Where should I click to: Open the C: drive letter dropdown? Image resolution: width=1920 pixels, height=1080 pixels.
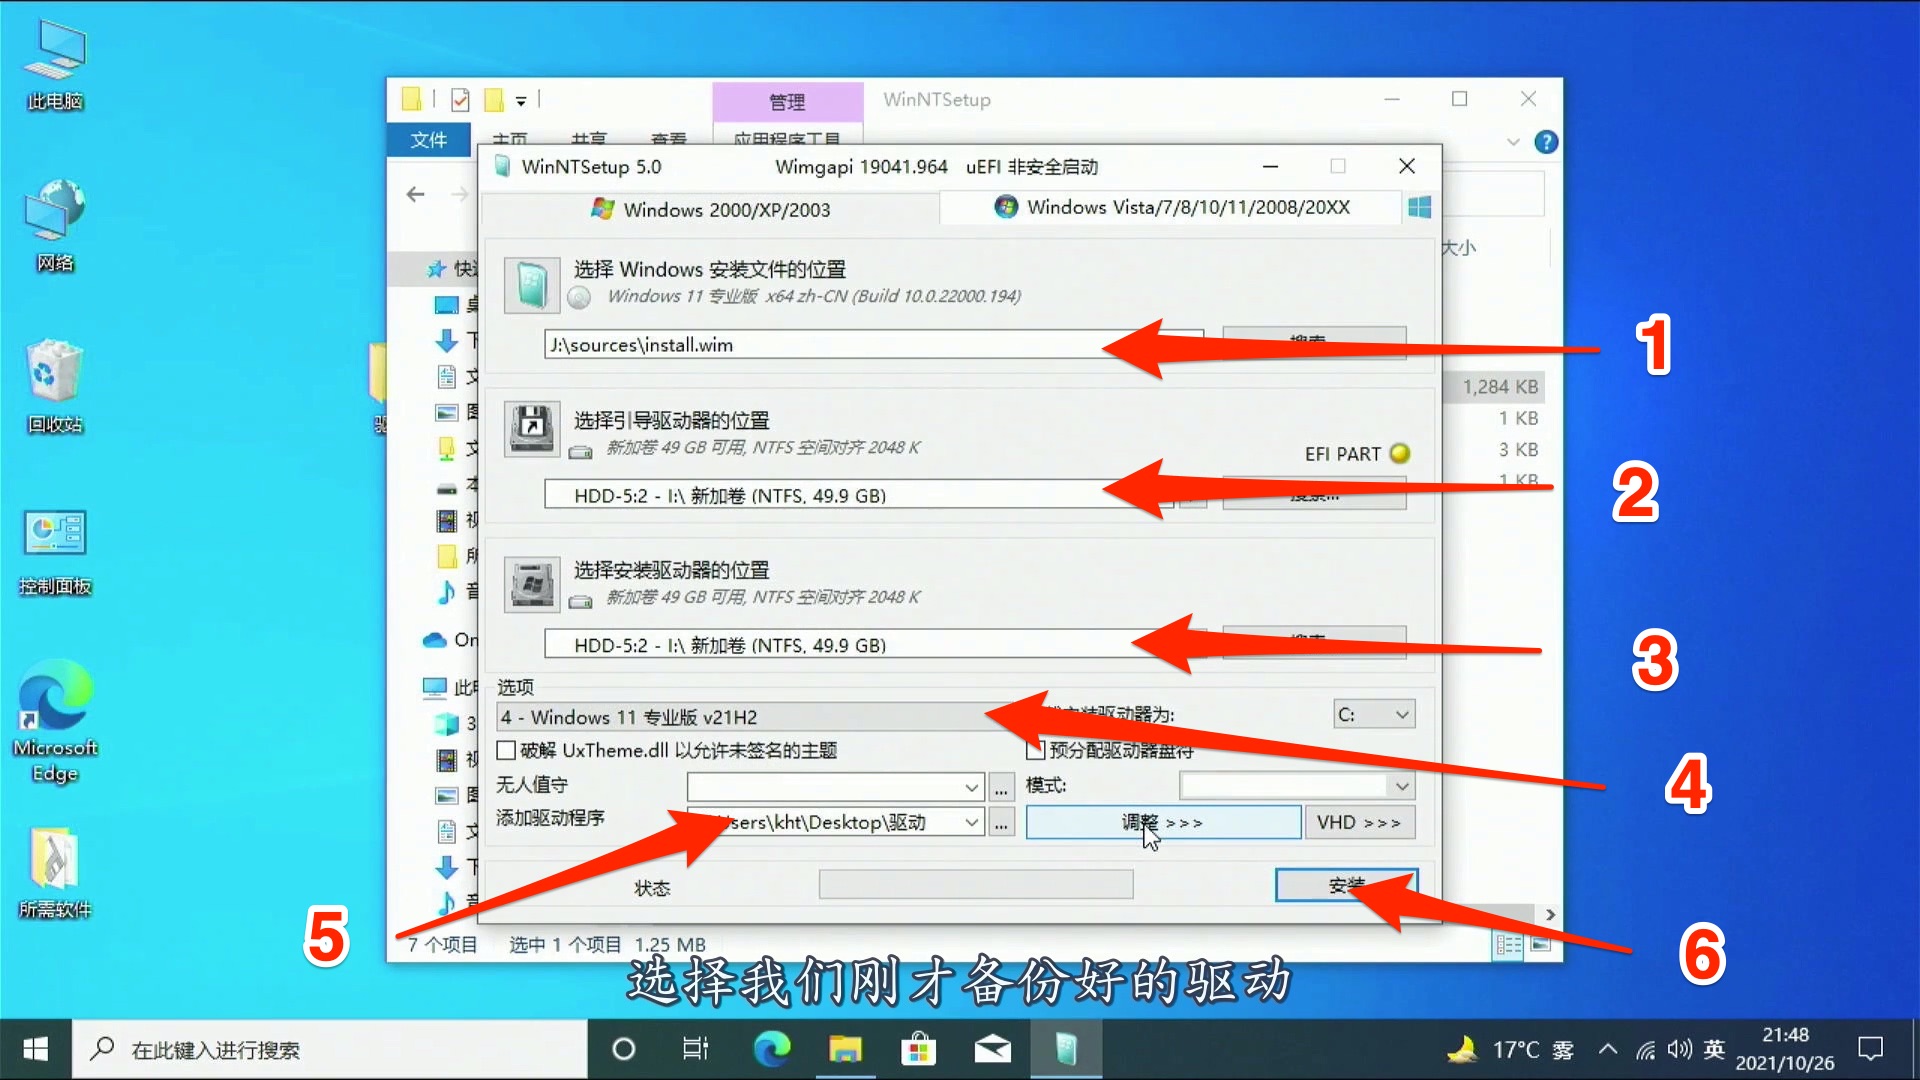coord(1372,714)
